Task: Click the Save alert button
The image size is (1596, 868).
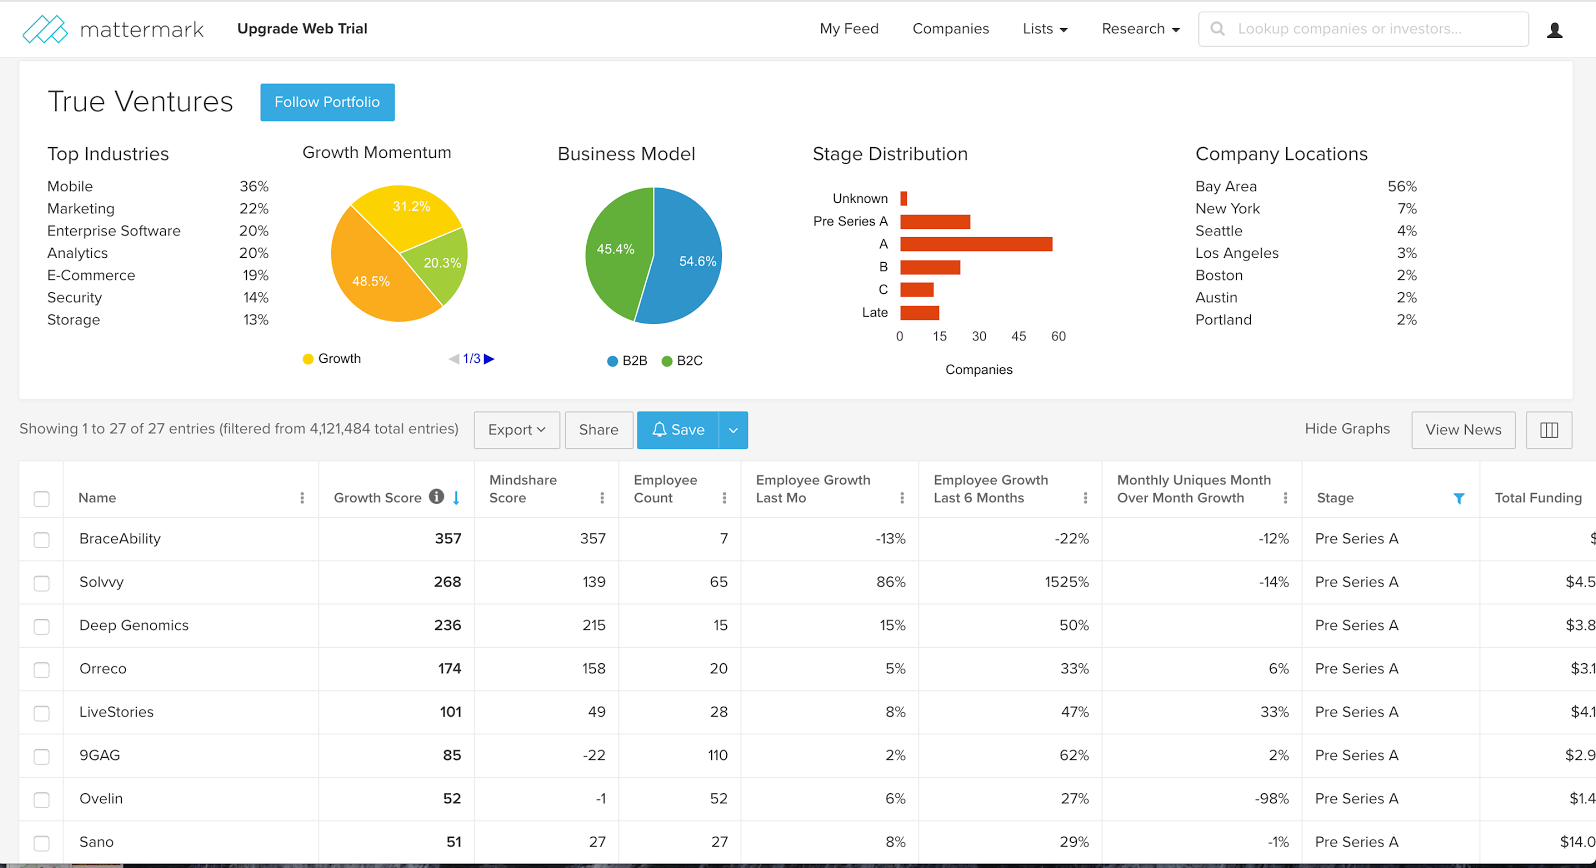Action: point(678,430)
